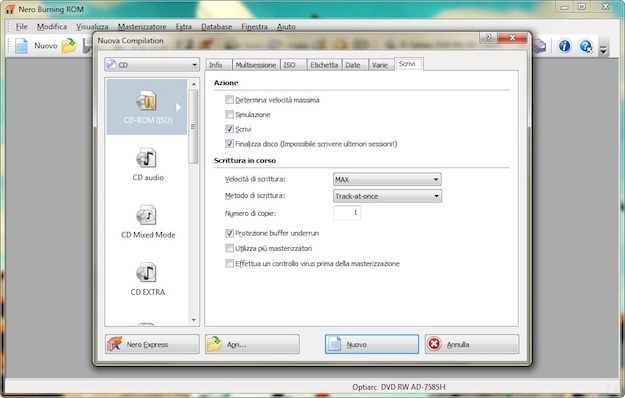Open the Finestra menu
Screen dimensions: 625x398
pyautogui.click(x=254, y=27)
